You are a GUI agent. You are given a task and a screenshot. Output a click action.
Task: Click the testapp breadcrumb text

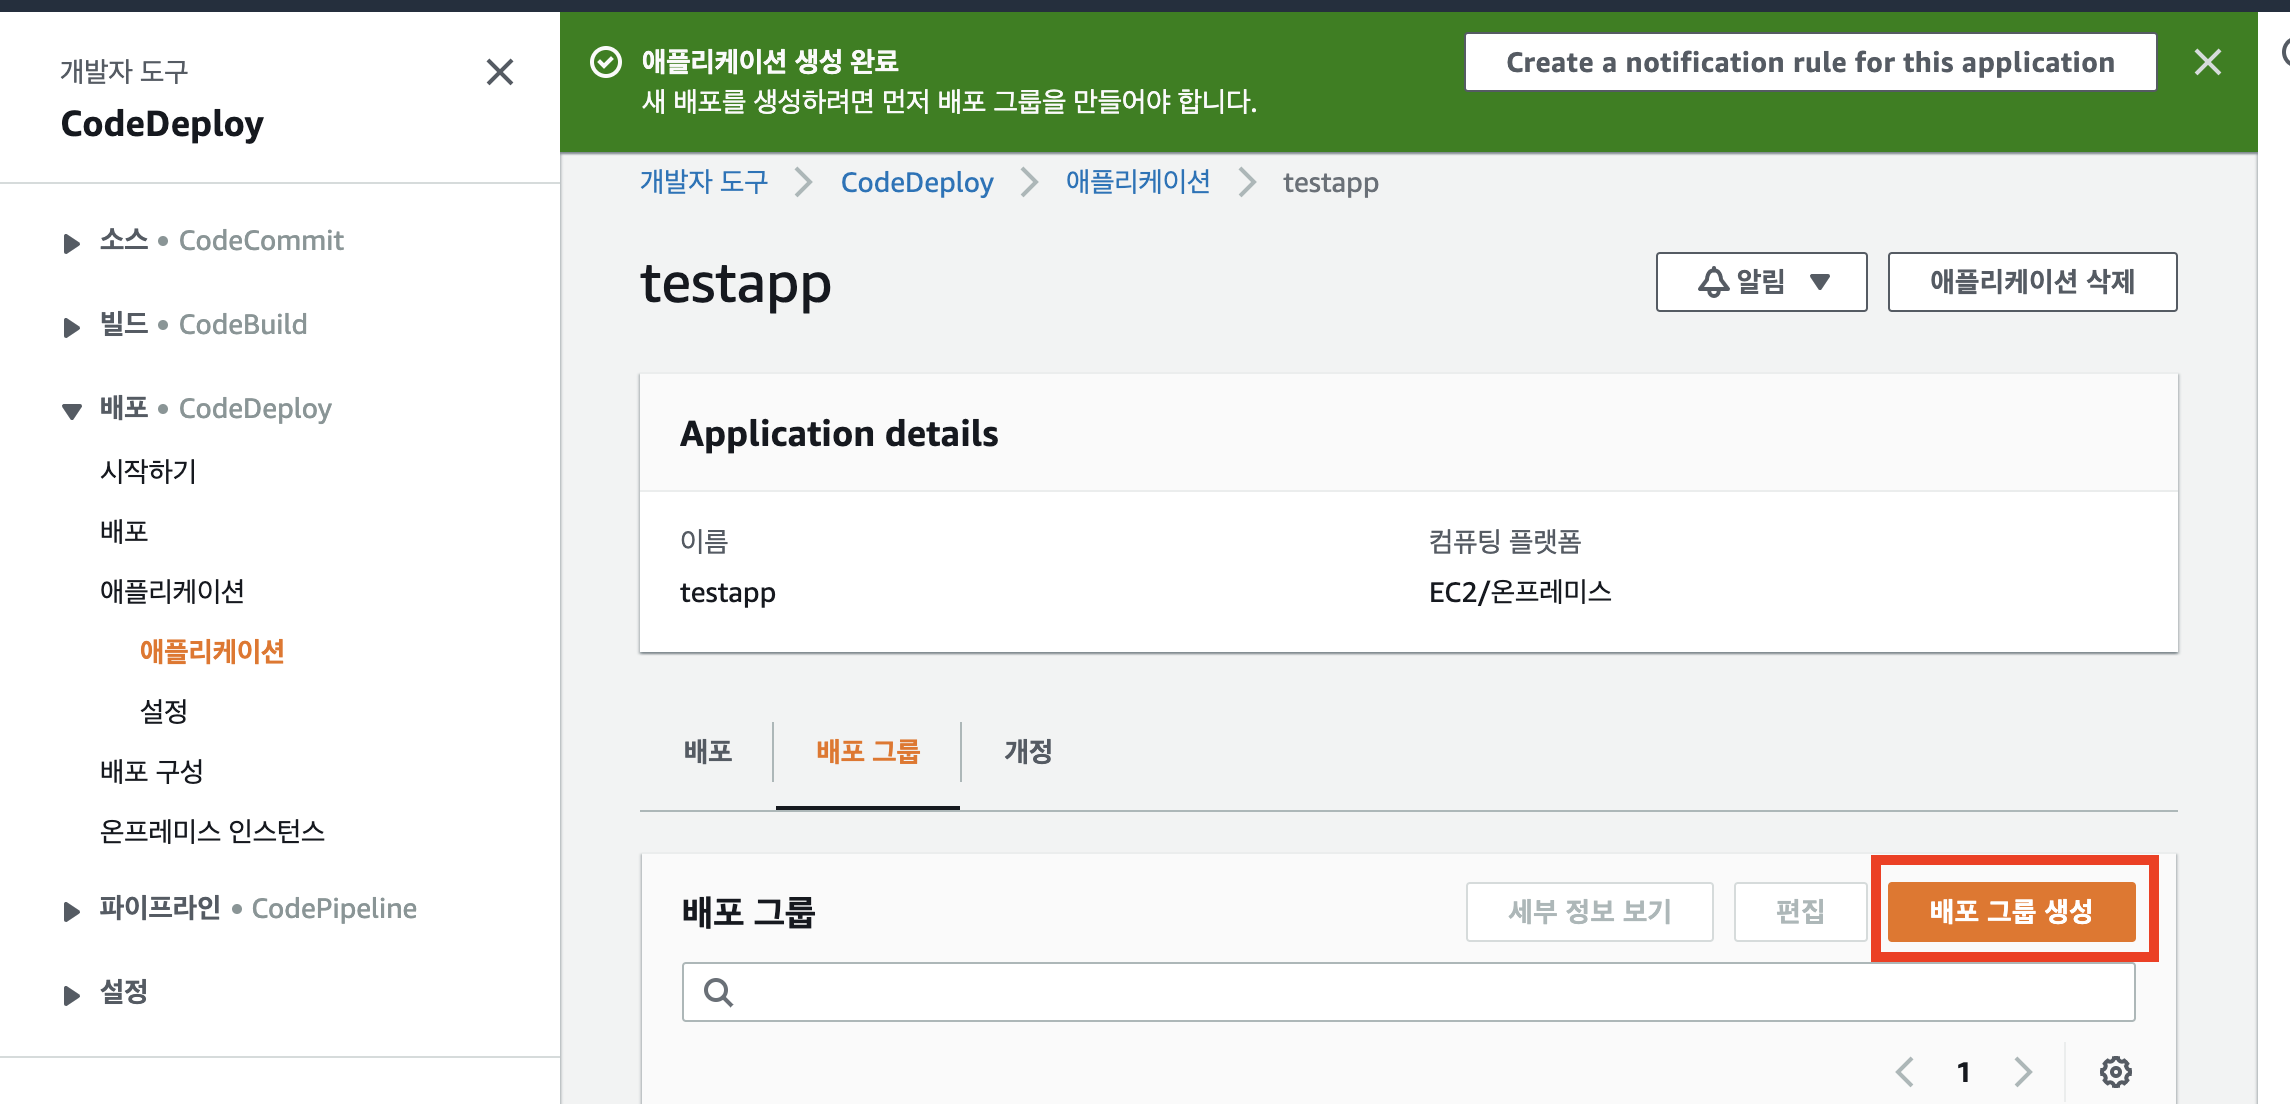1330,182
